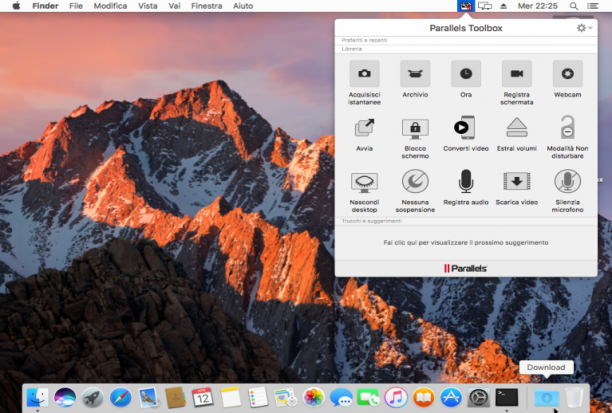612x413 pixels.
Task: Launch Maps from the Dock
Action: pyautogui.click(x=286, y=398)
